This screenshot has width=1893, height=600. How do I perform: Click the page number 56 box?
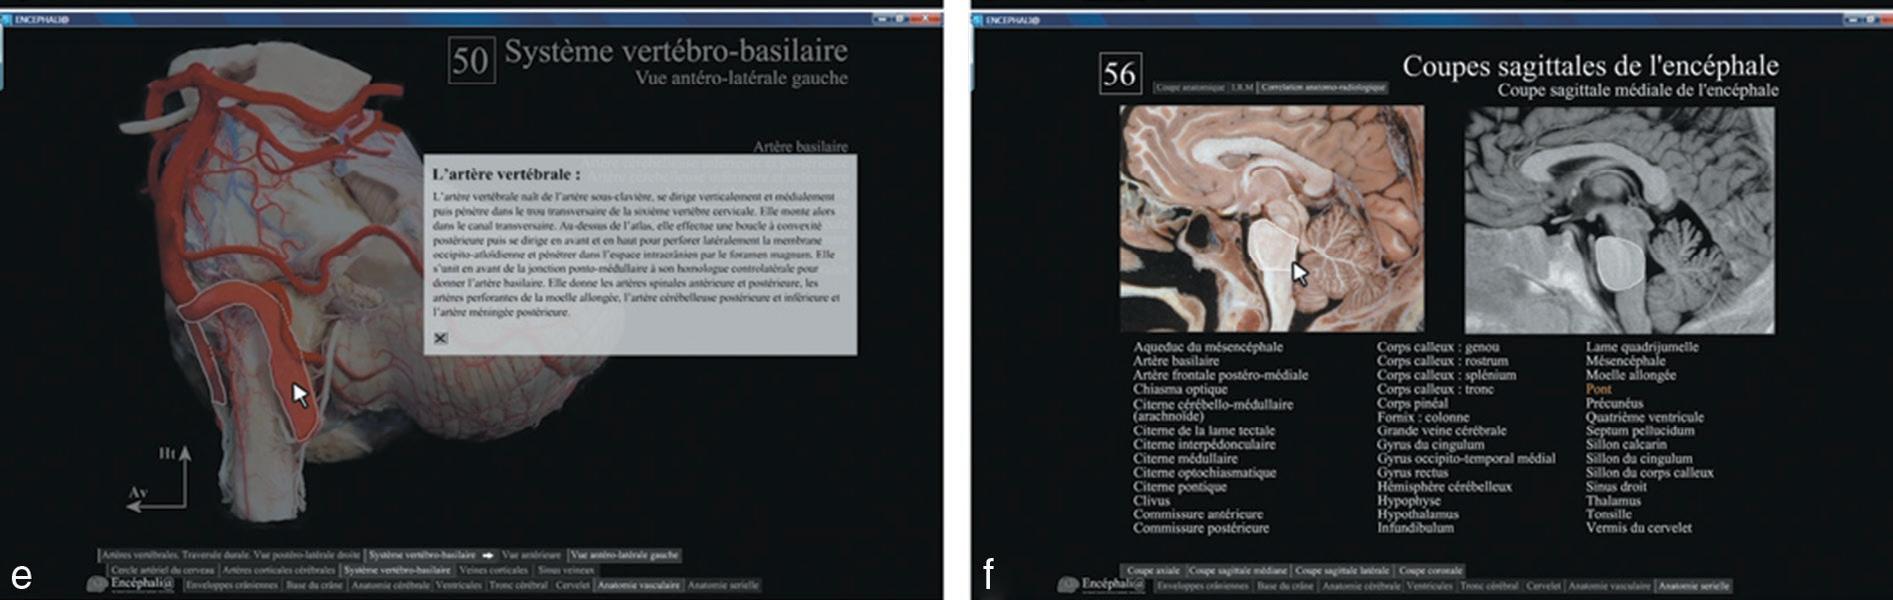(x=1120, y=73)
